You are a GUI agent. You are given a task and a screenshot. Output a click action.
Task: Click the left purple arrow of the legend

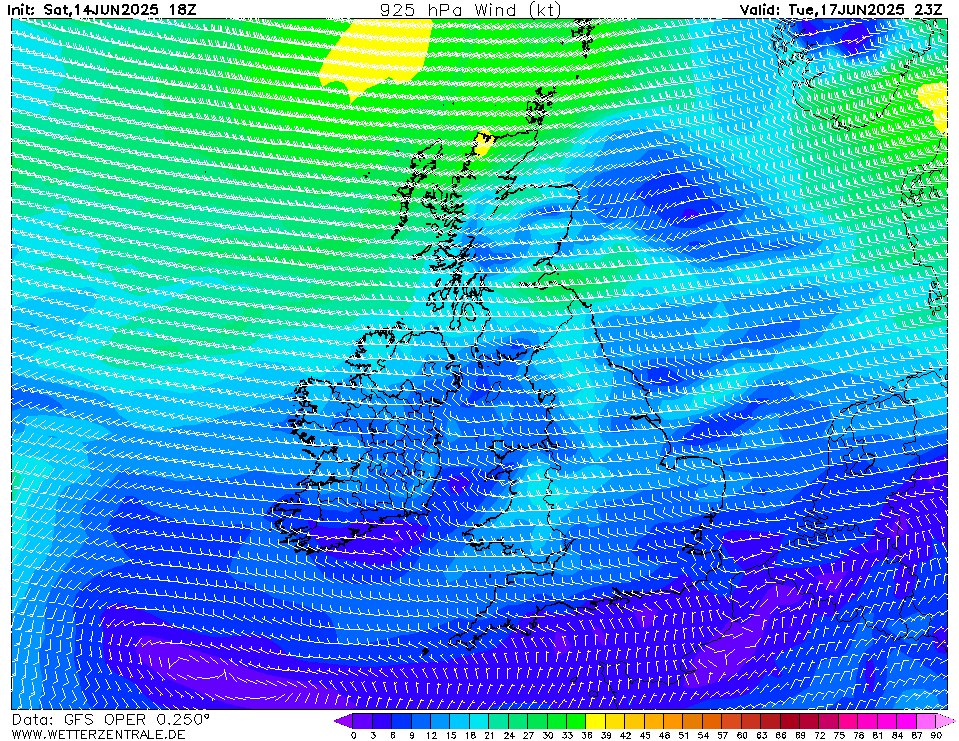344,721
